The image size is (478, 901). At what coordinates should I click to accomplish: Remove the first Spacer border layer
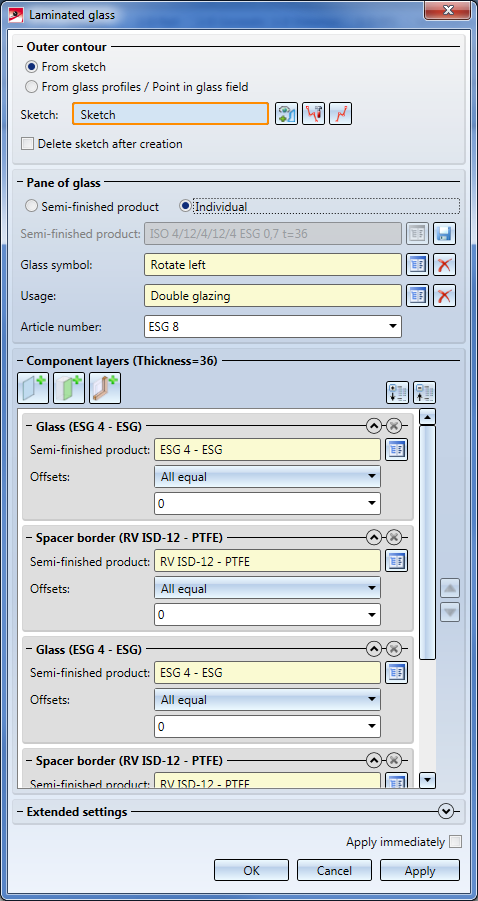tap(393, 537)
